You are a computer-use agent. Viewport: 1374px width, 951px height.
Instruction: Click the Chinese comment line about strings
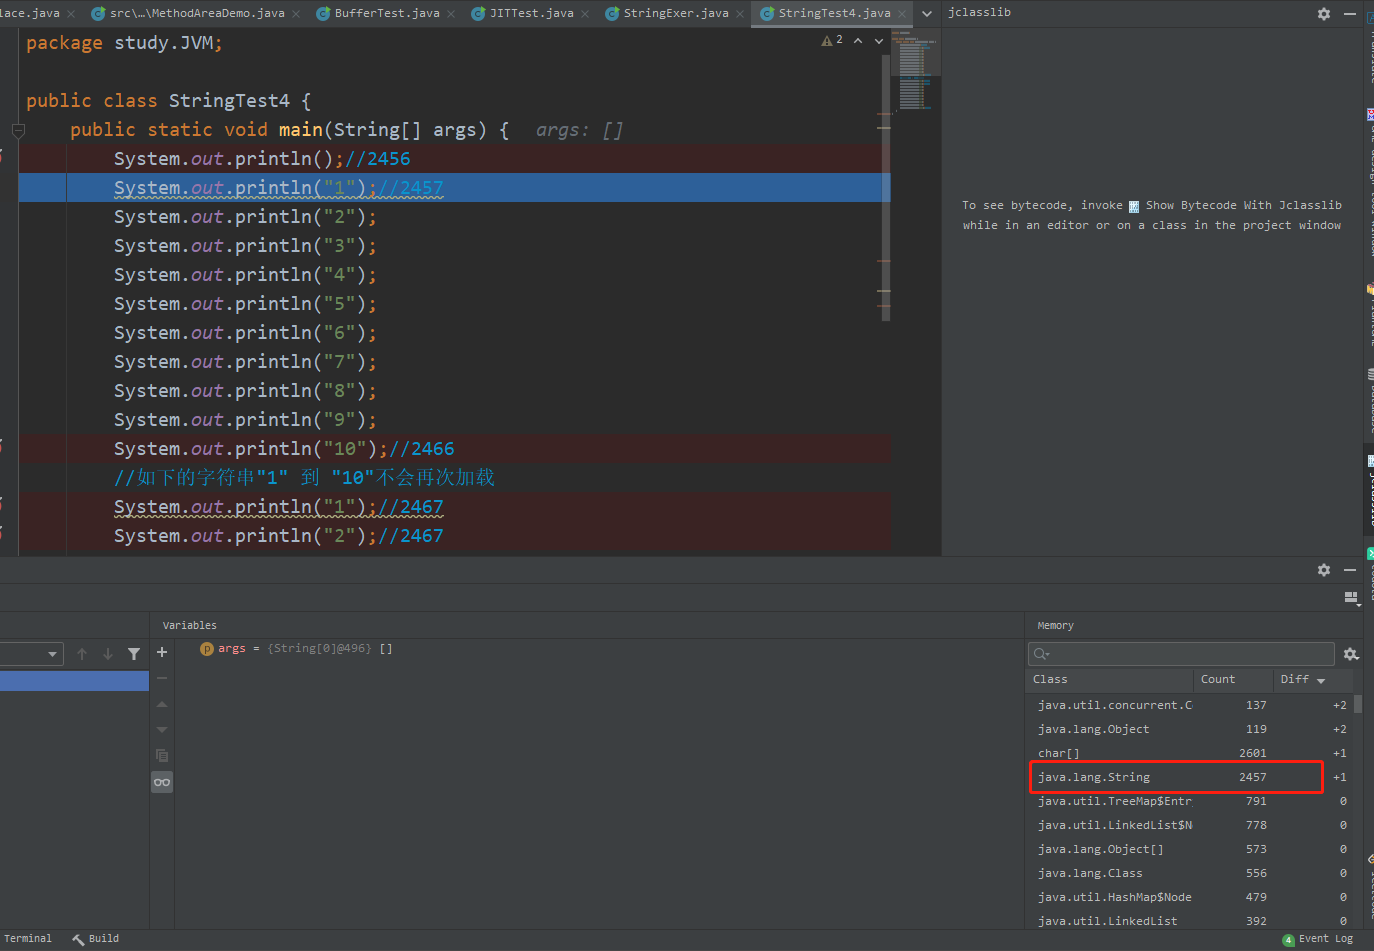click(x=304, y=478)
